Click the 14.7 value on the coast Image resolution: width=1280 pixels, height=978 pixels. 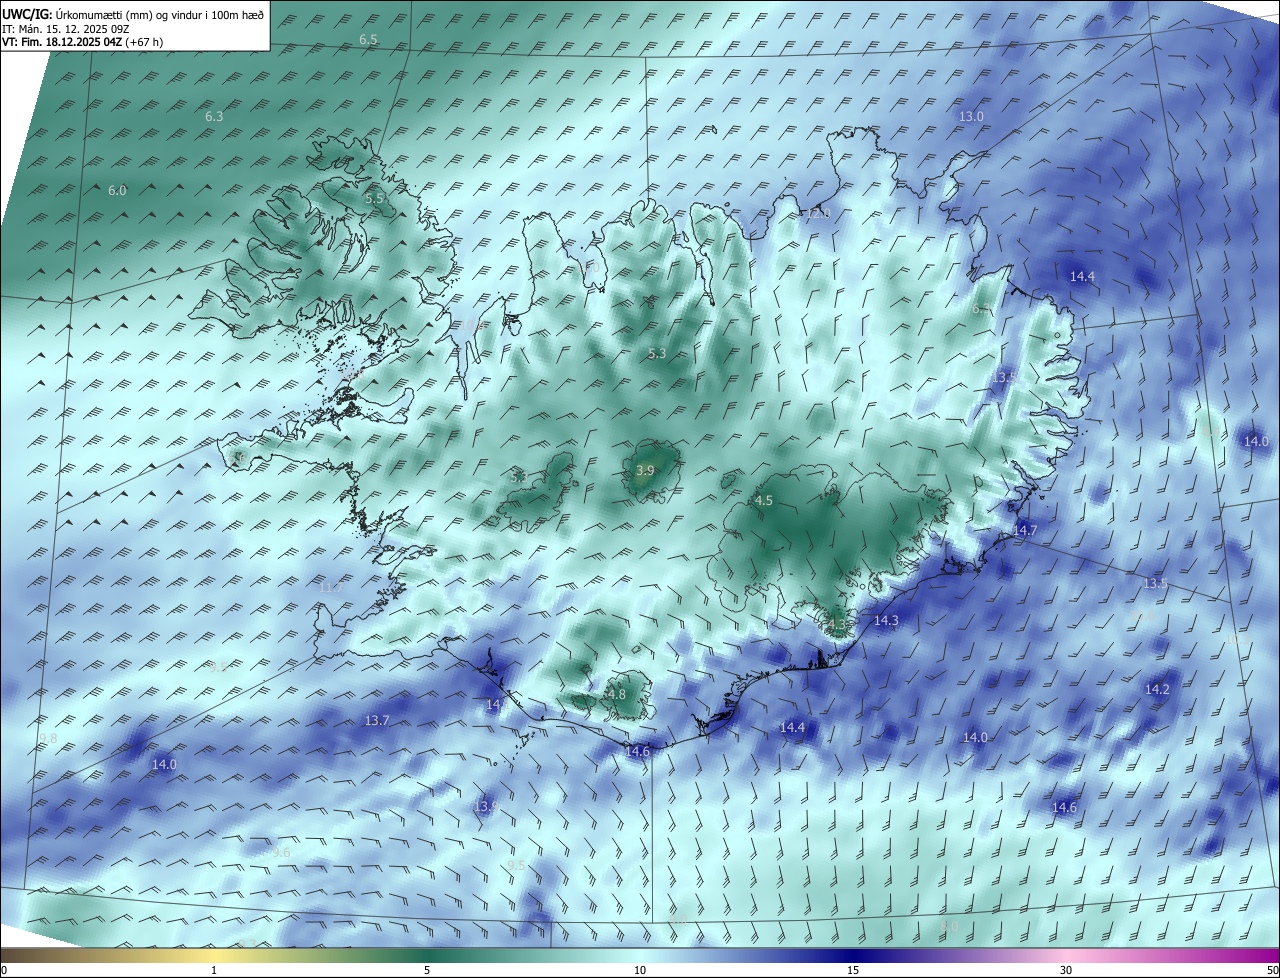tap(1025, 531)
